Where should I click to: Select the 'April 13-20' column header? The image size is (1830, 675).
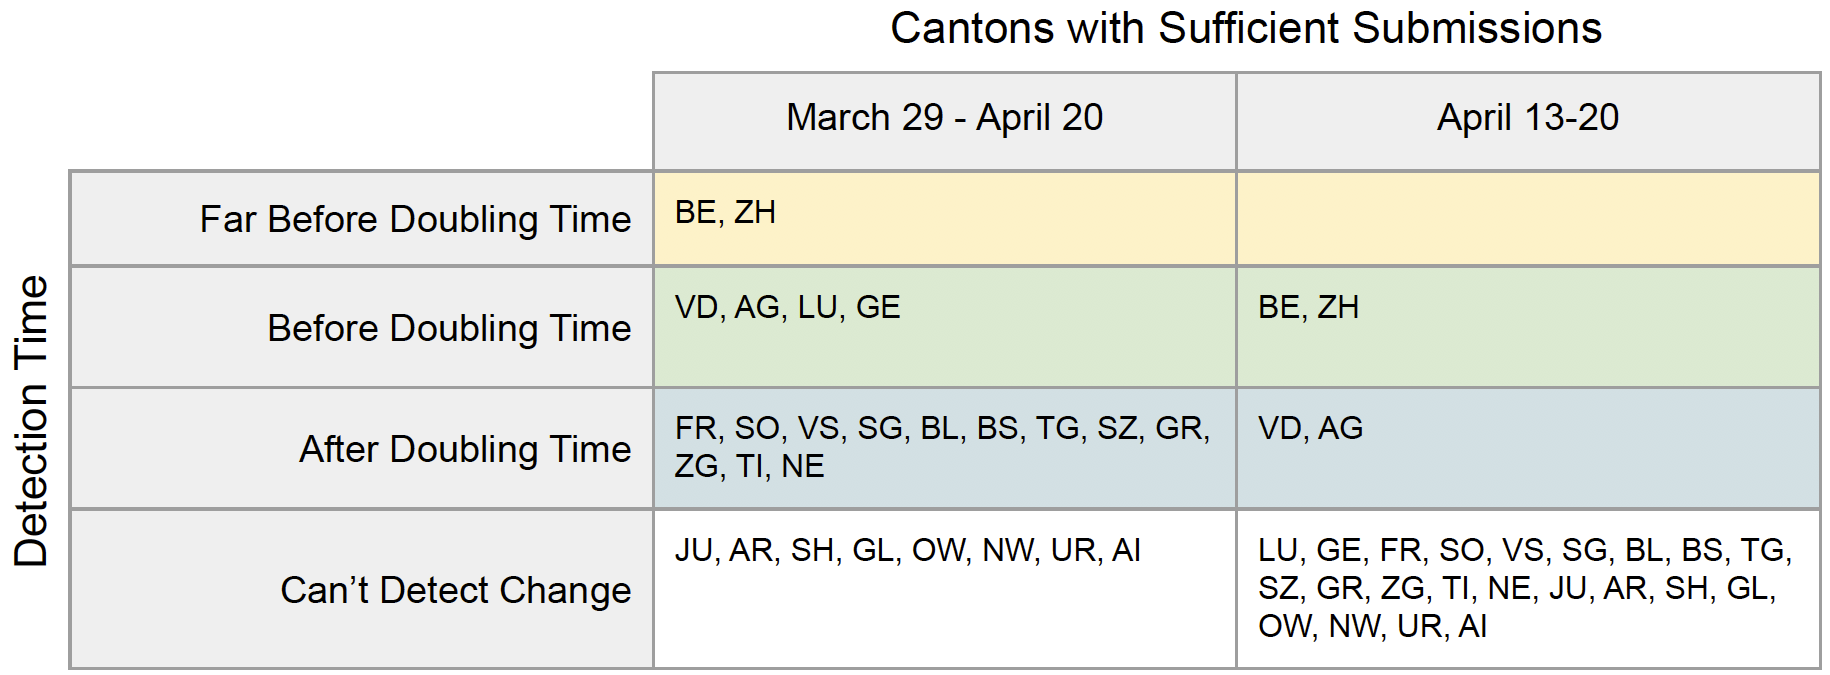(x=1527, y=118)
